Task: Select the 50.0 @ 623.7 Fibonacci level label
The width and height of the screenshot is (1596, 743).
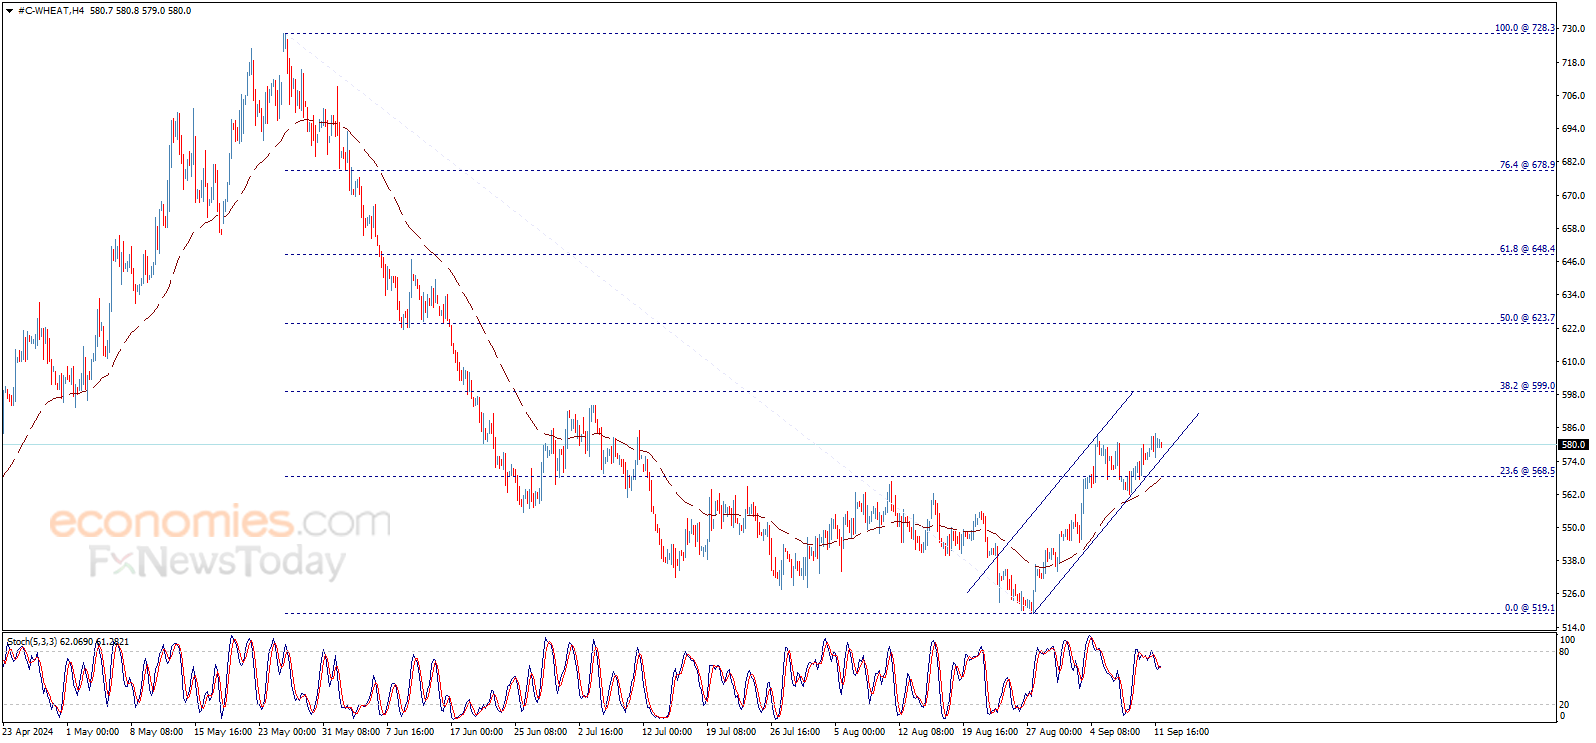Action: click(x=1527, y=318)
